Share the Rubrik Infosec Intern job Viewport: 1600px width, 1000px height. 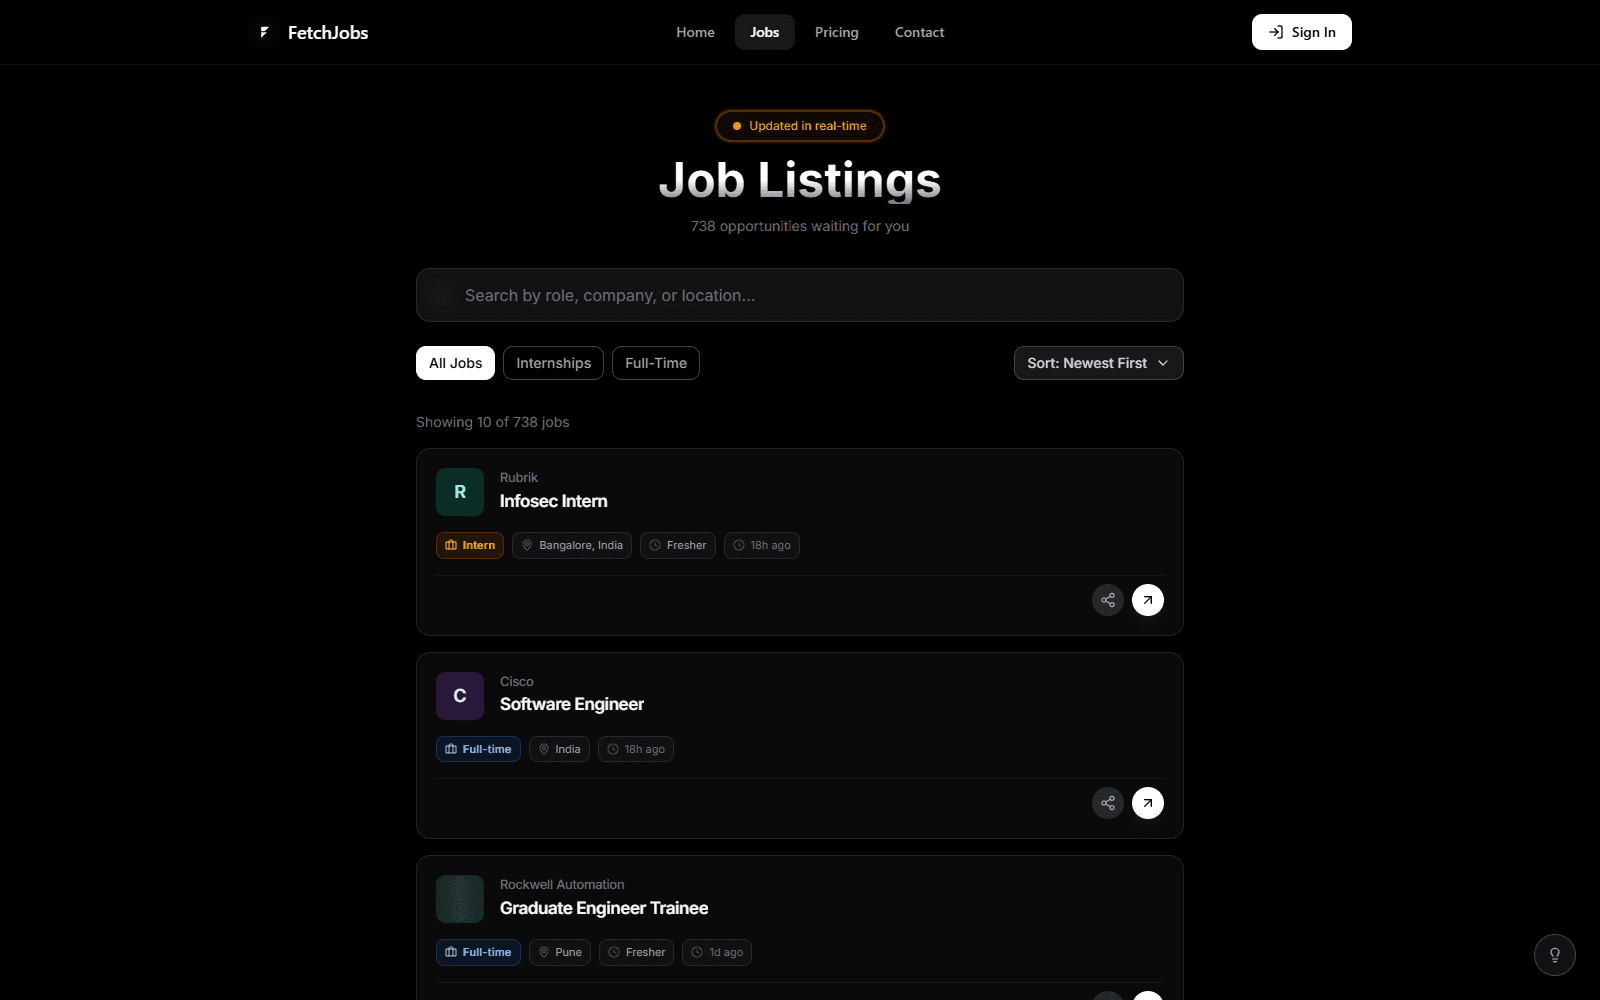pyautogui.click(x=1108, y=600)
